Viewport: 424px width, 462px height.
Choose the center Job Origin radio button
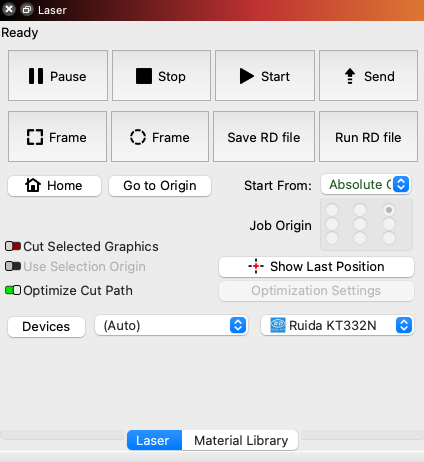tap(360, 224)
